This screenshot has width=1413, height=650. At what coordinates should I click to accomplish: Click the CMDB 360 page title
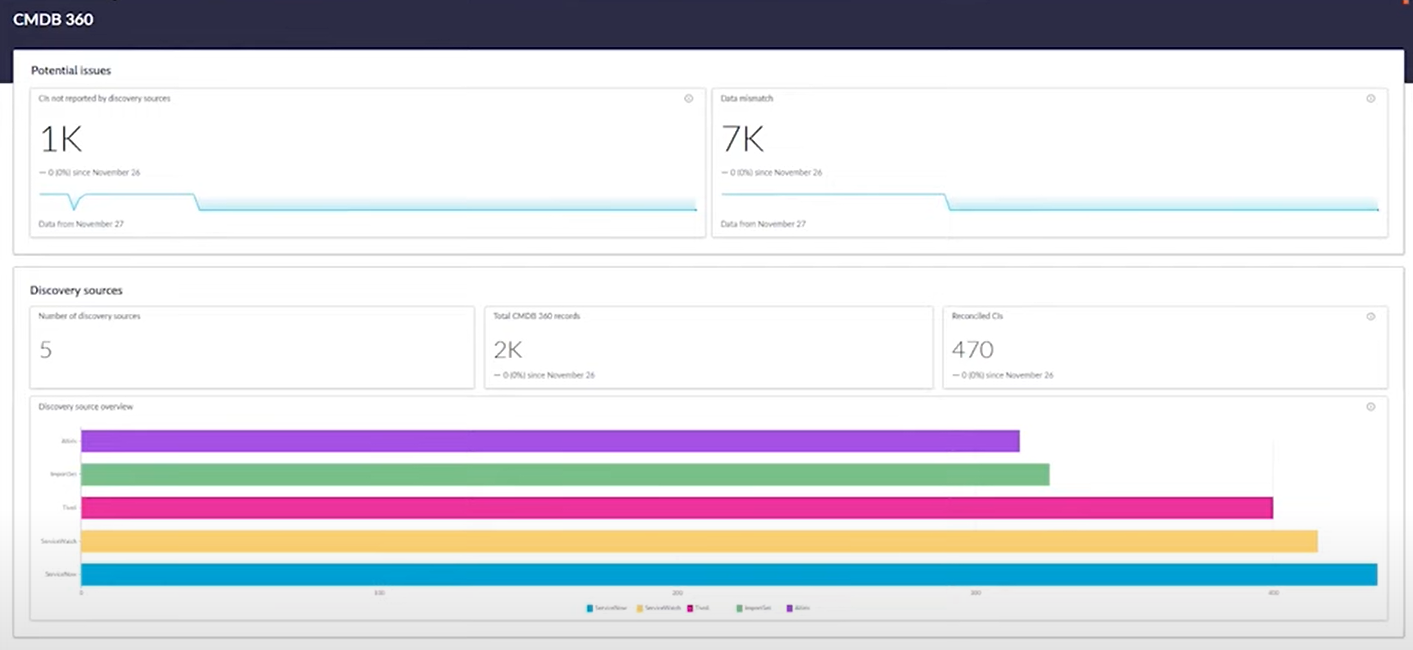pos(53,19)
